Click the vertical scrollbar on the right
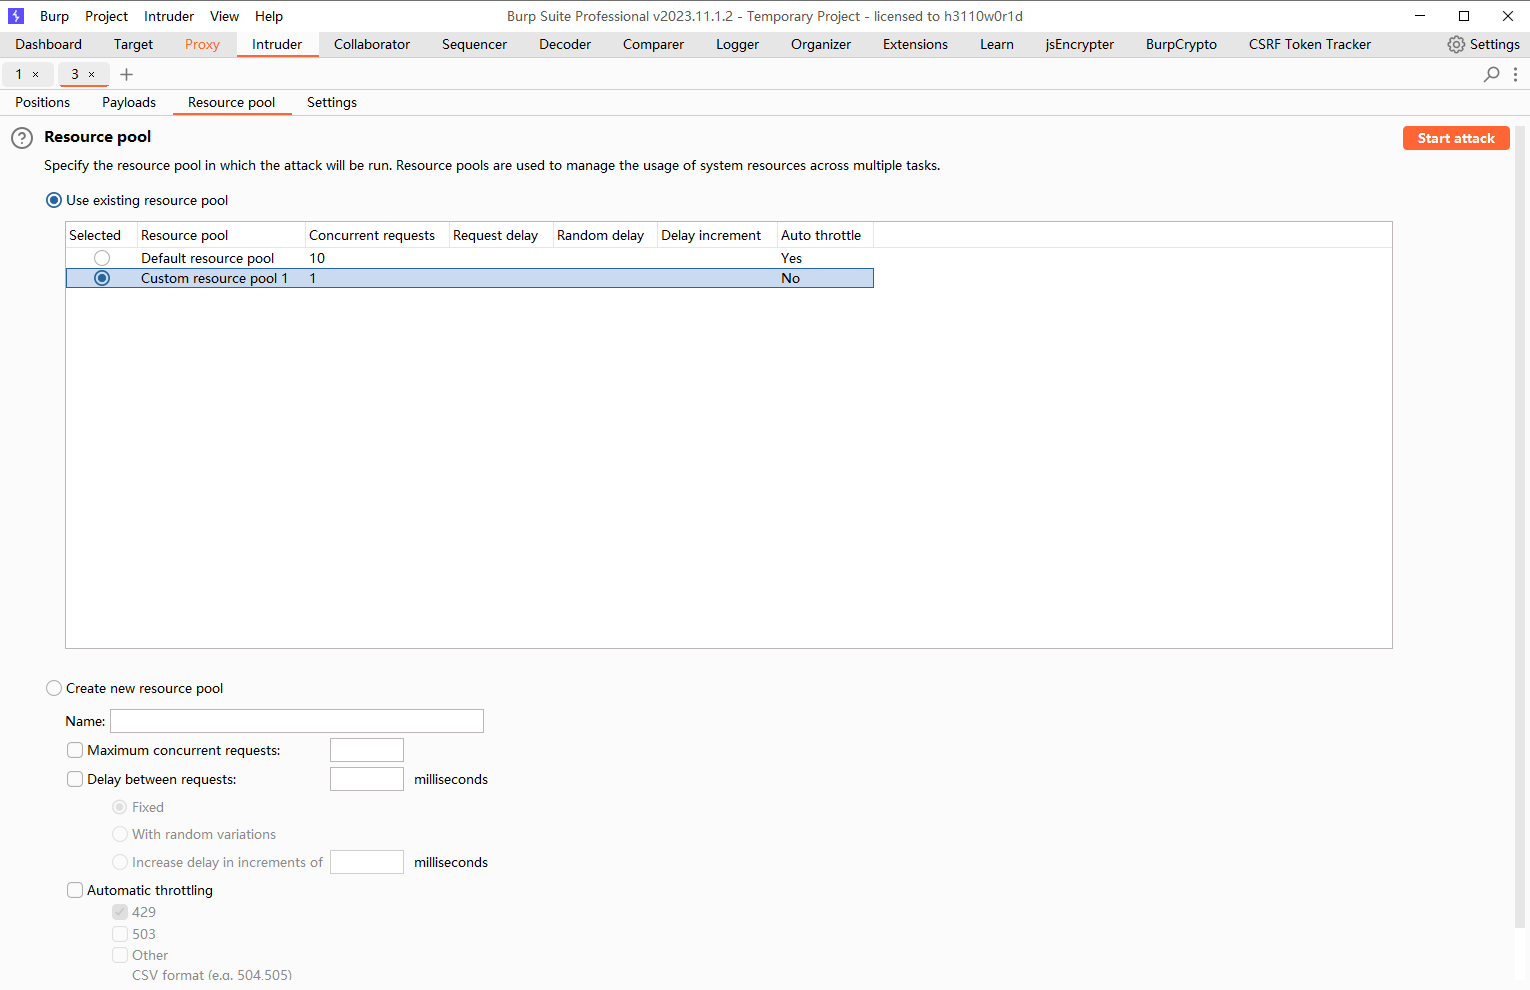The width and height of the screenshot is (1530, 990). click(1520, 527)
